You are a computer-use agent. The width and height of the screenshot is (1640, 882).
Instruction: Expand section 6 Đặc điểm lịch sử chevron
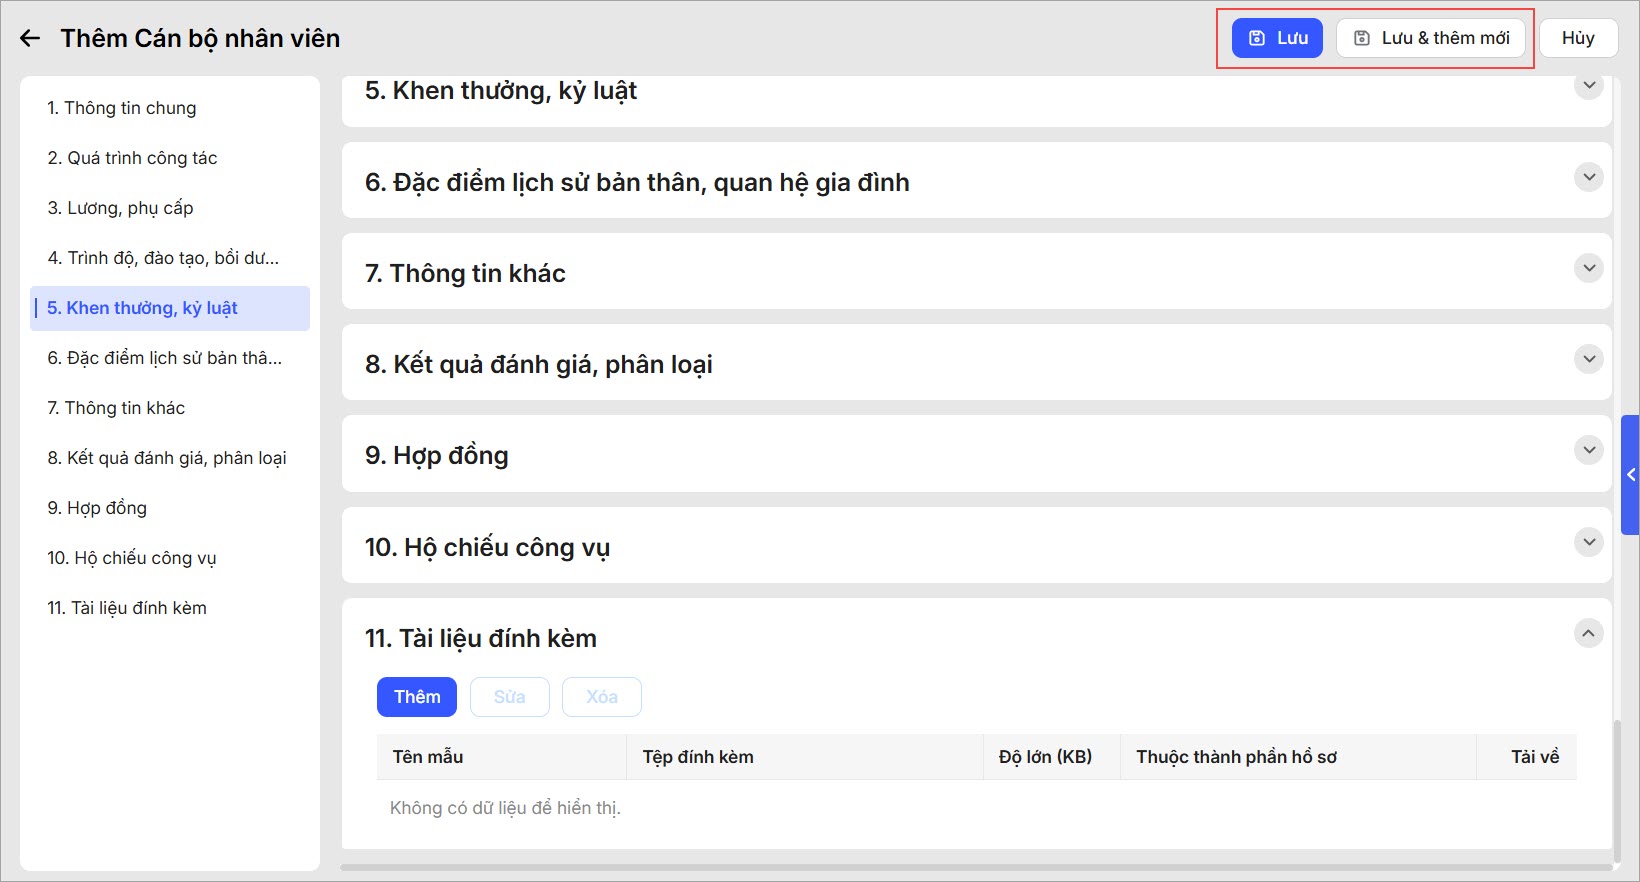[x=1589, y=177]
